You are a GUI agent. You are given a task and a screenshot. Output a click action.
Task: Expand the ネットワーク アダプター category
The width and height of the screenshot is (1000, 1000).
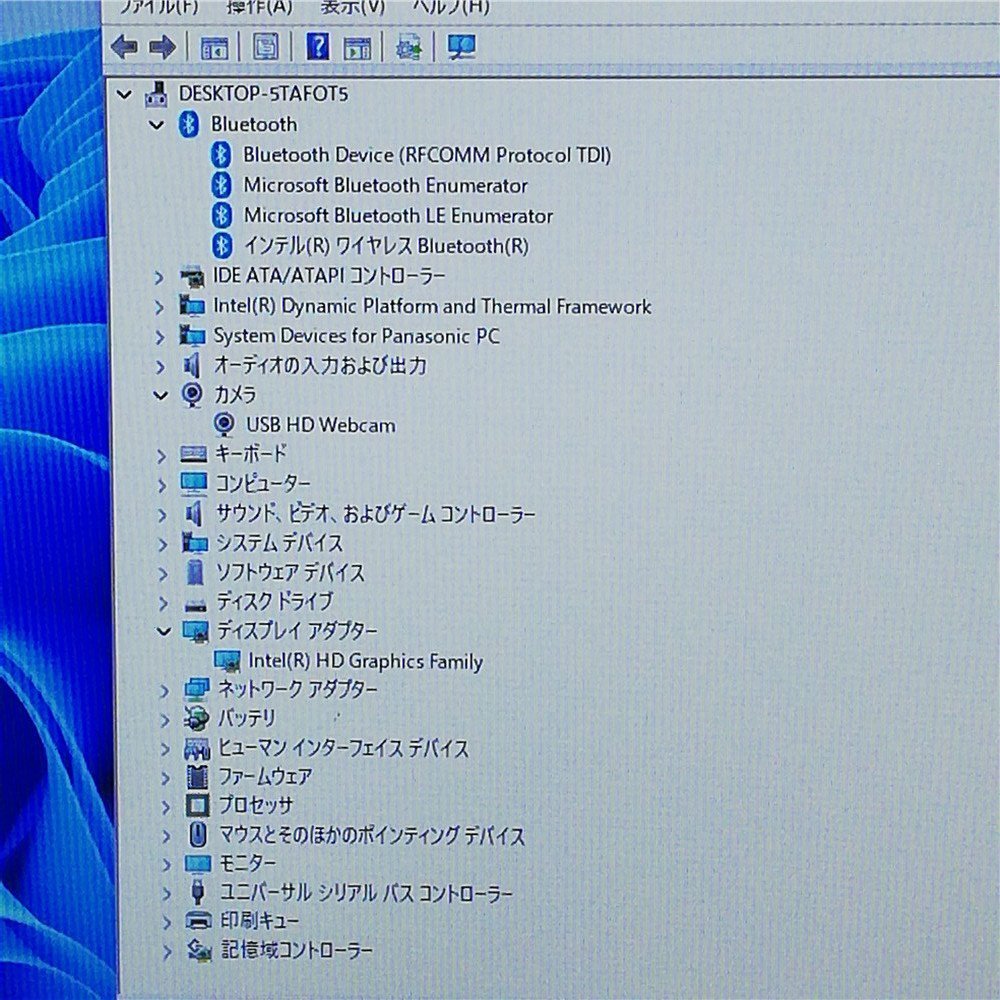click(x=165, y=691)
